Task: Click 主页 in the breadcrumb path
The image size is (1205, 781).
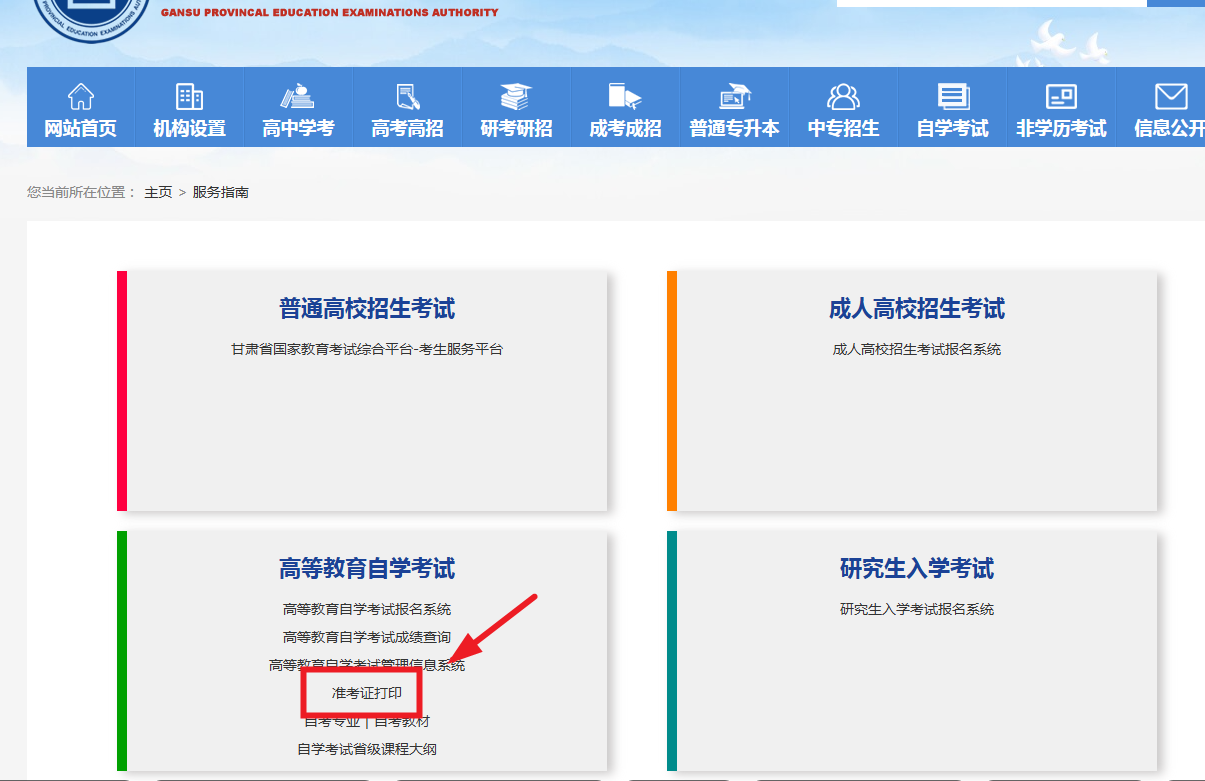Action: coord(158,192)
